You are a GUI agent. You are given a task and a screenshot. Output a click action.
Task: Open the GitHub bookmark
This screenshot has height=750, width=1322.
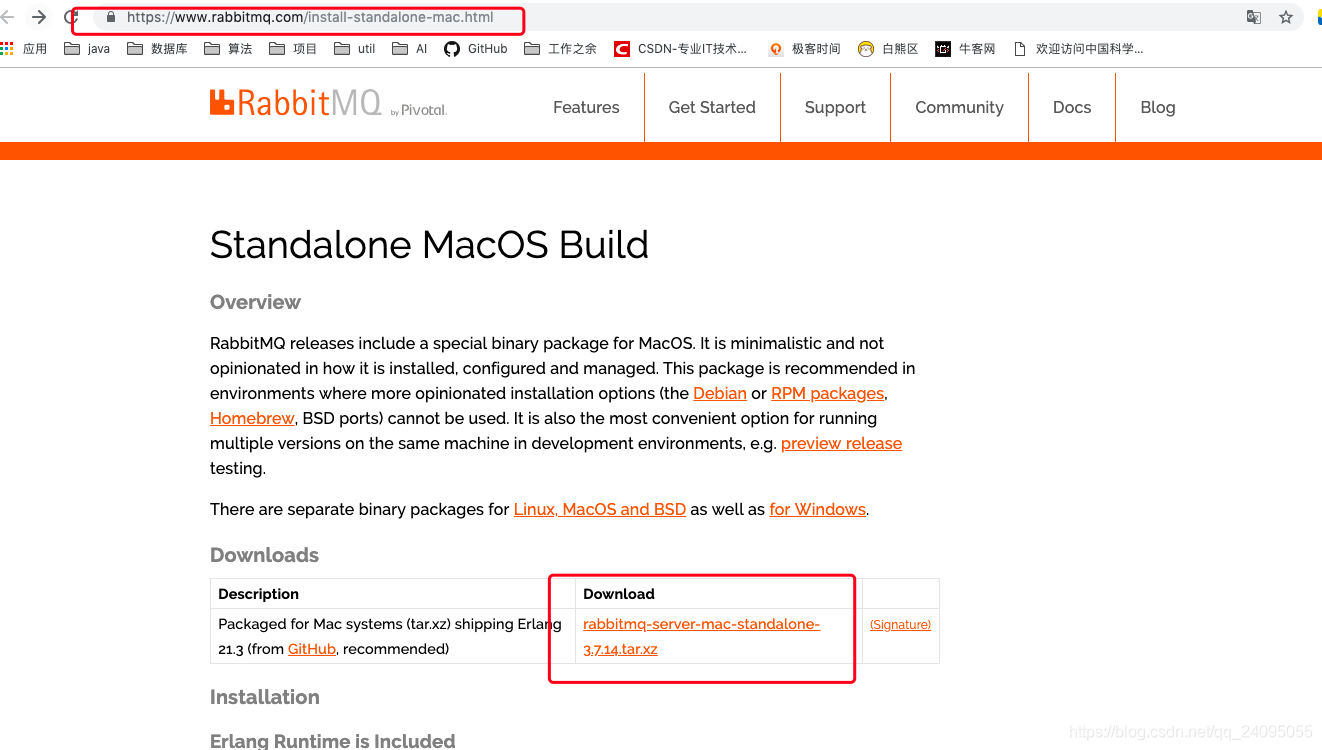[x=476, y=48]
